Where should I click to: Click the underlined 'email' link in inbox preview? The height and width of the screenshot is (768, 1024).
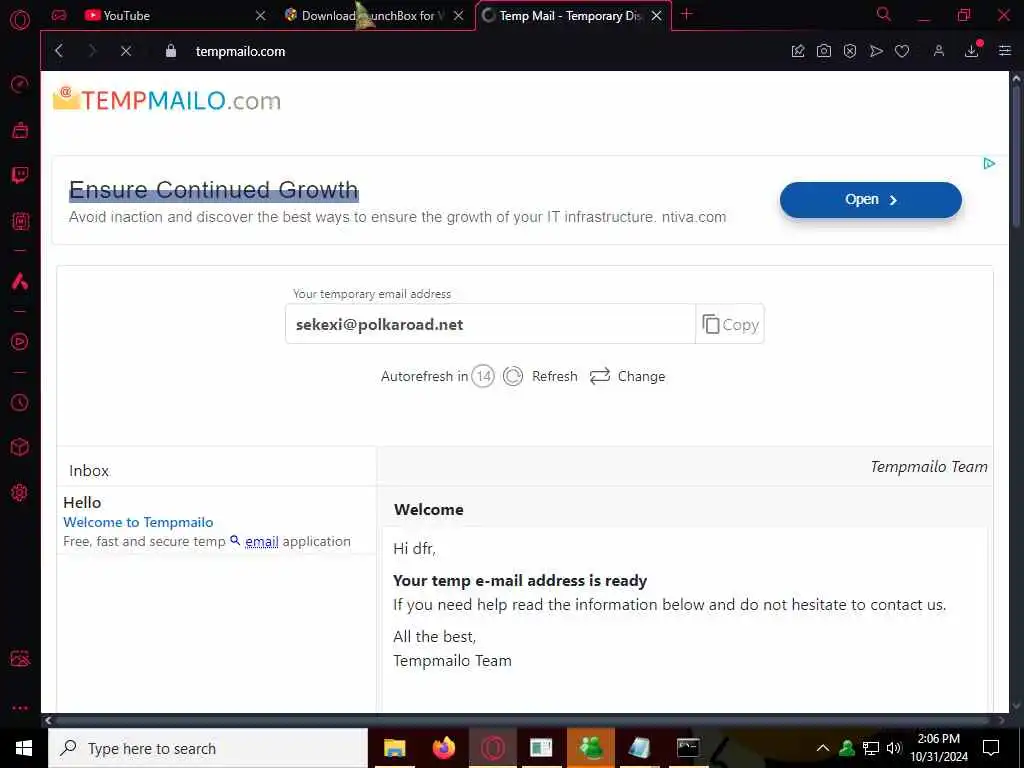click(x=261, y=541)
